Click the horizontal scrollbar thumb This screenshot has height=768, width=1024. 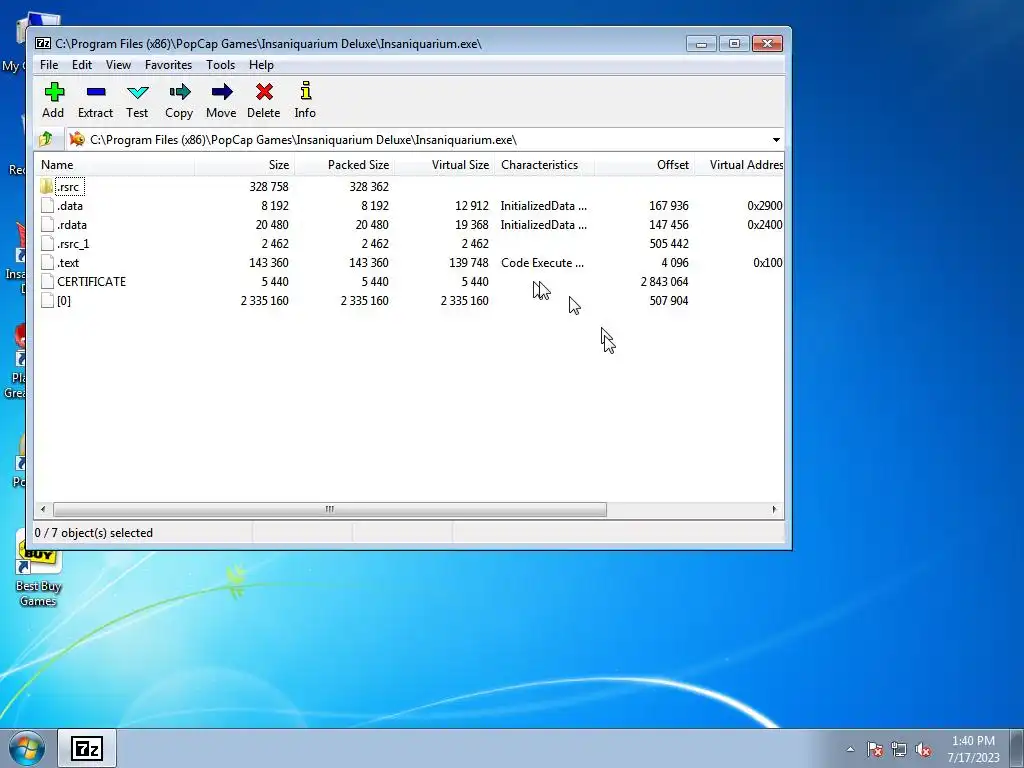[330, 509]
